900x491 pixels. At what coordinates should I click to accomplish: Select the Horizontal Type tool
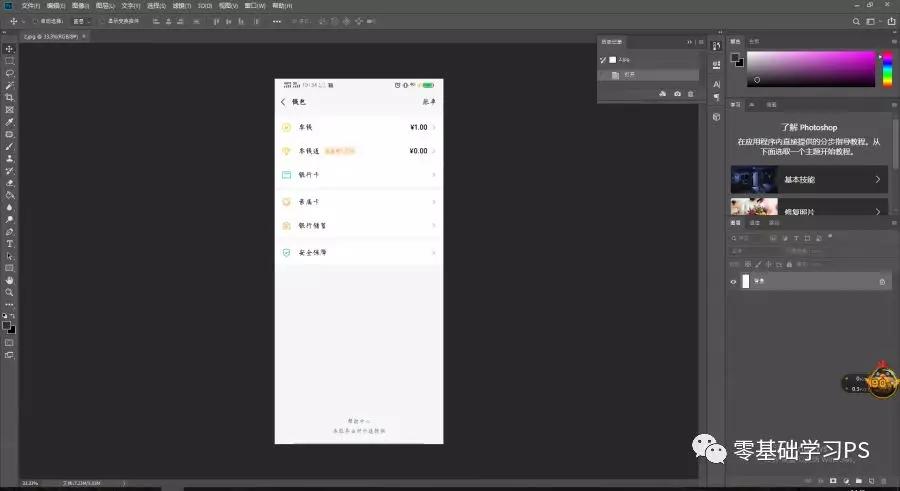tap(9, 244)
